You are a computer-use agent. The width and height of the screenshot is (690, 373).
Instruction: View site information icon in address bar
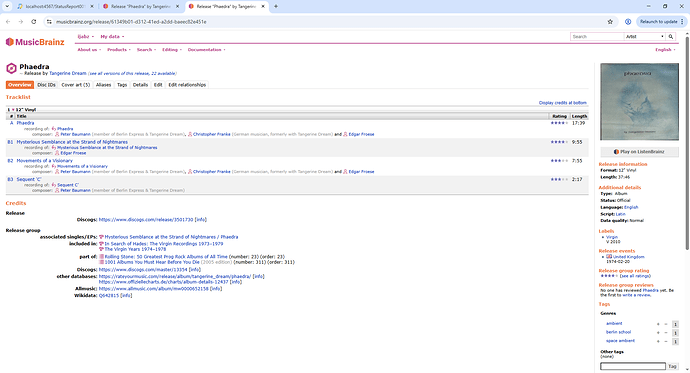pyautogui.click(x=49, y=22)
